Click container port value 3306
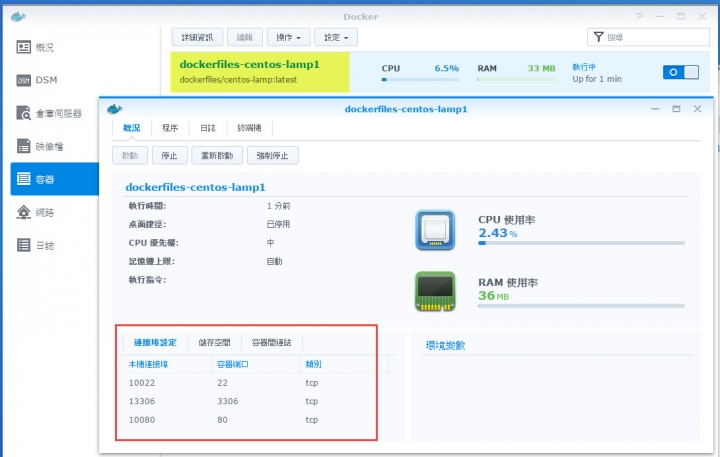720x457 pixels. click(227, 401)
